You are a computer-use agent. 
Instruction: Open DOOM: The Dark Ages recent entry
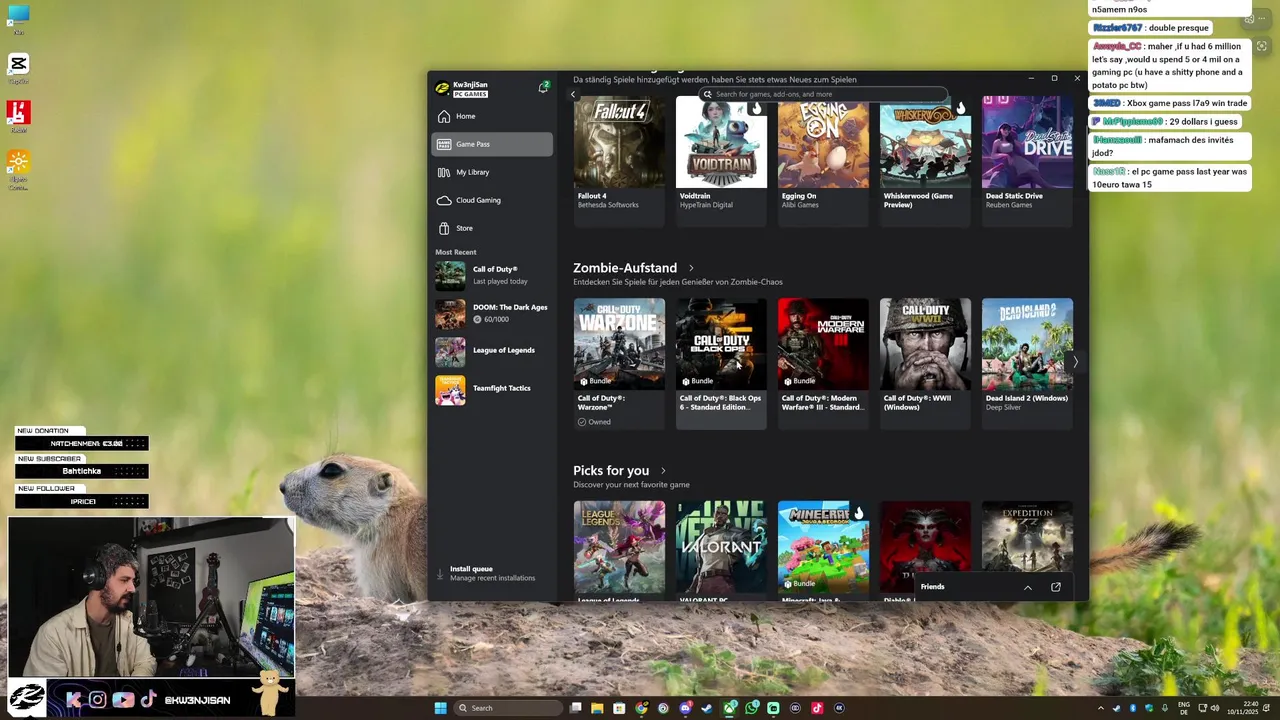point(492,313)
